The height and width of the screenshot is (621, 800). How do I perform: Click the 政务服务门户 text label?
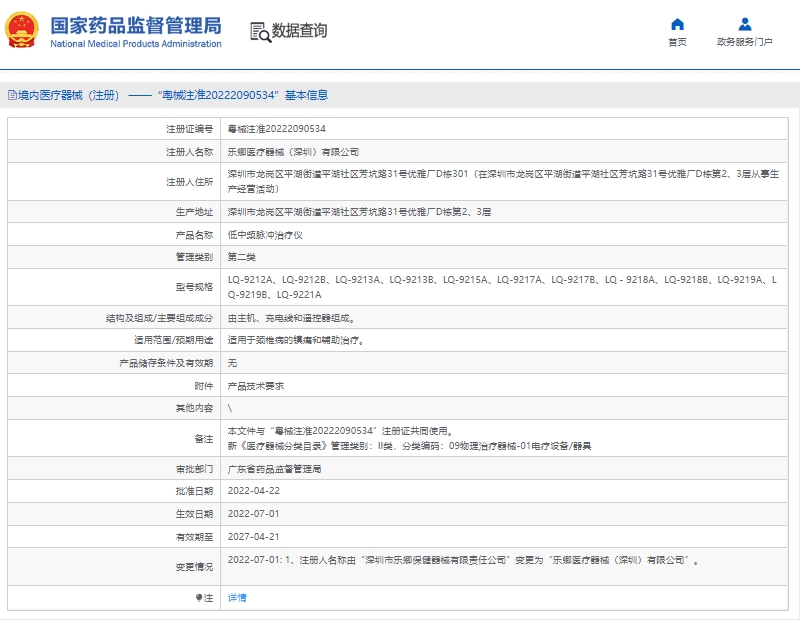click(745, 42)
